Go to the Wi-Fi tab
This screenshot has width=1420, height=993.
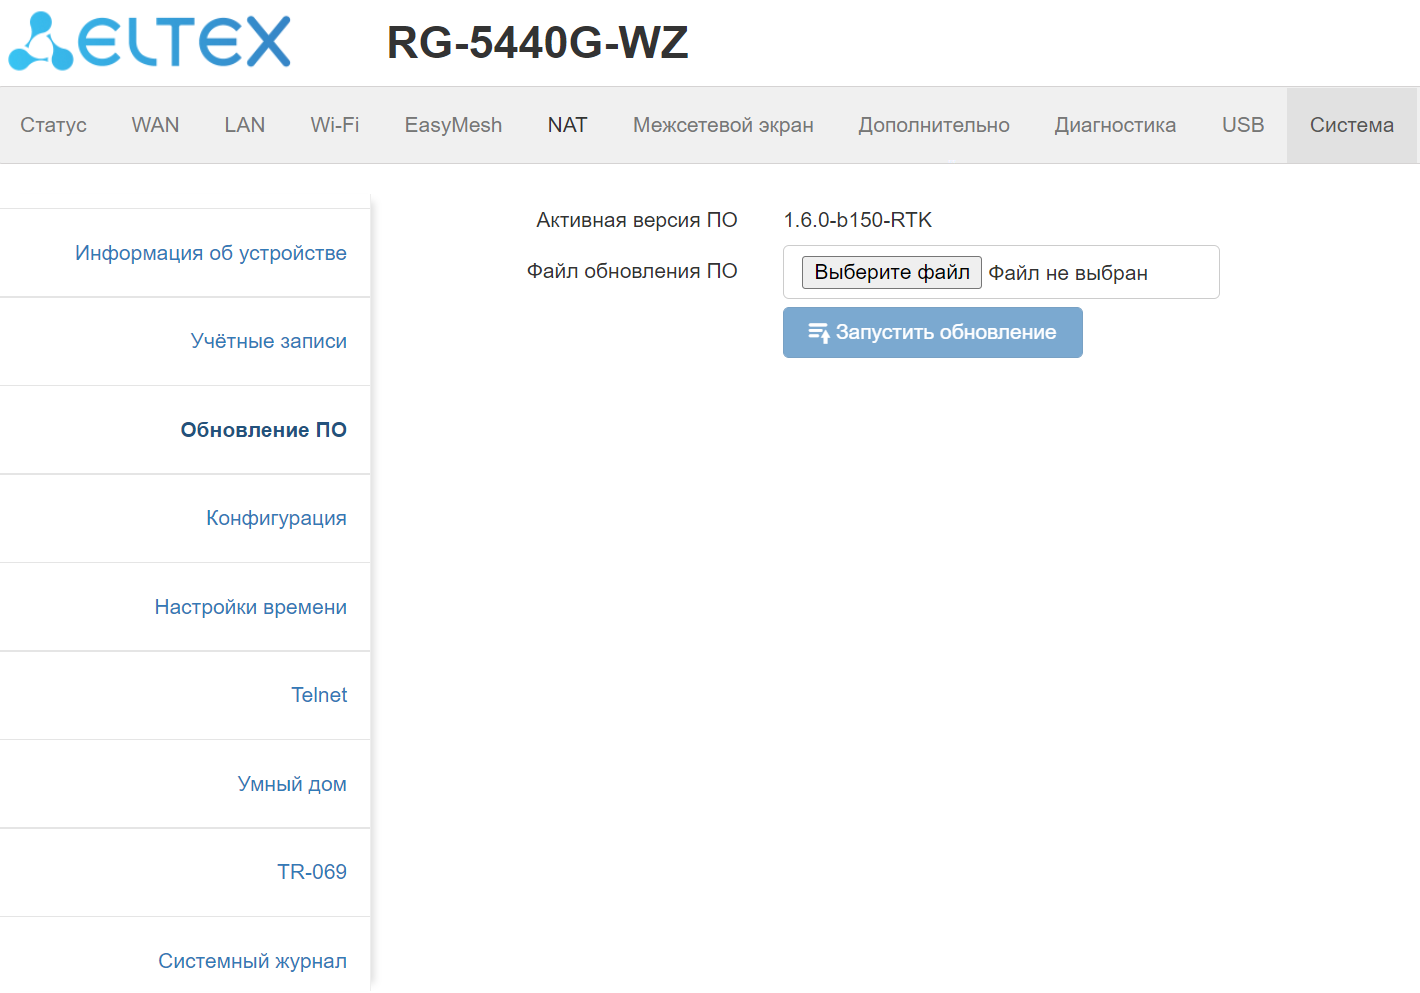(x=334, y=125)
